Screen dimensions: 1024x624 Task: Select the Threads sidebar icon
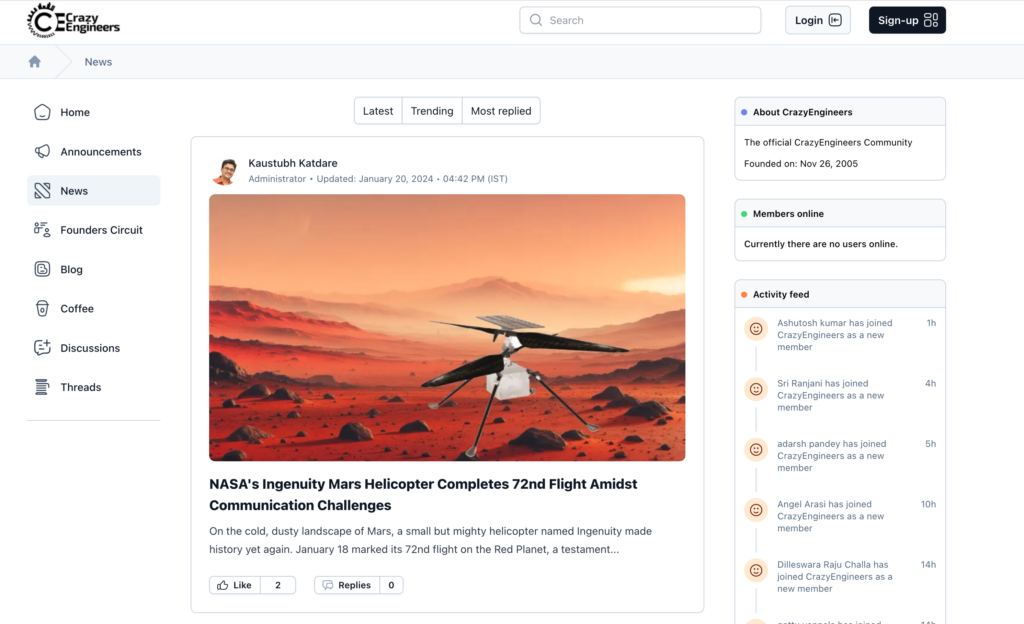pyautogui.click(x=42, y=387)
